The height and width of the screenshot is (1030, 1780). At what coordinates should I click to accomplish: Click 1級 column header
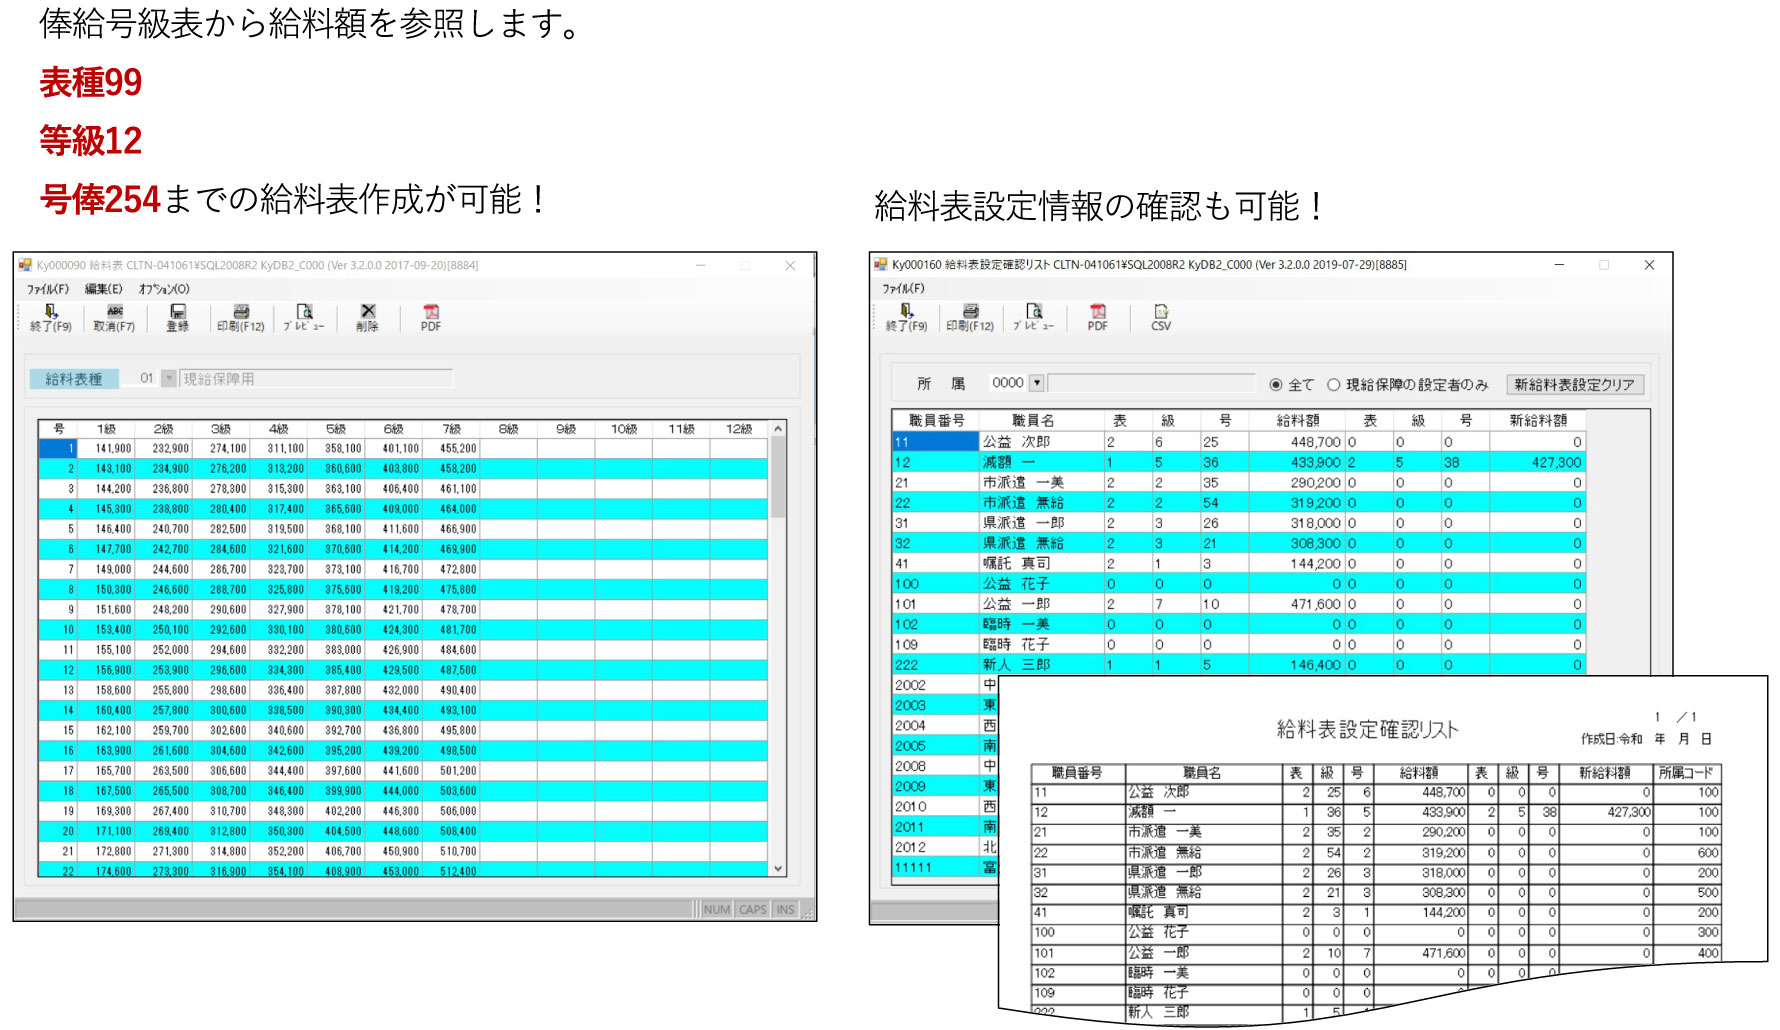pyautogui.click(x=106, y=429)
